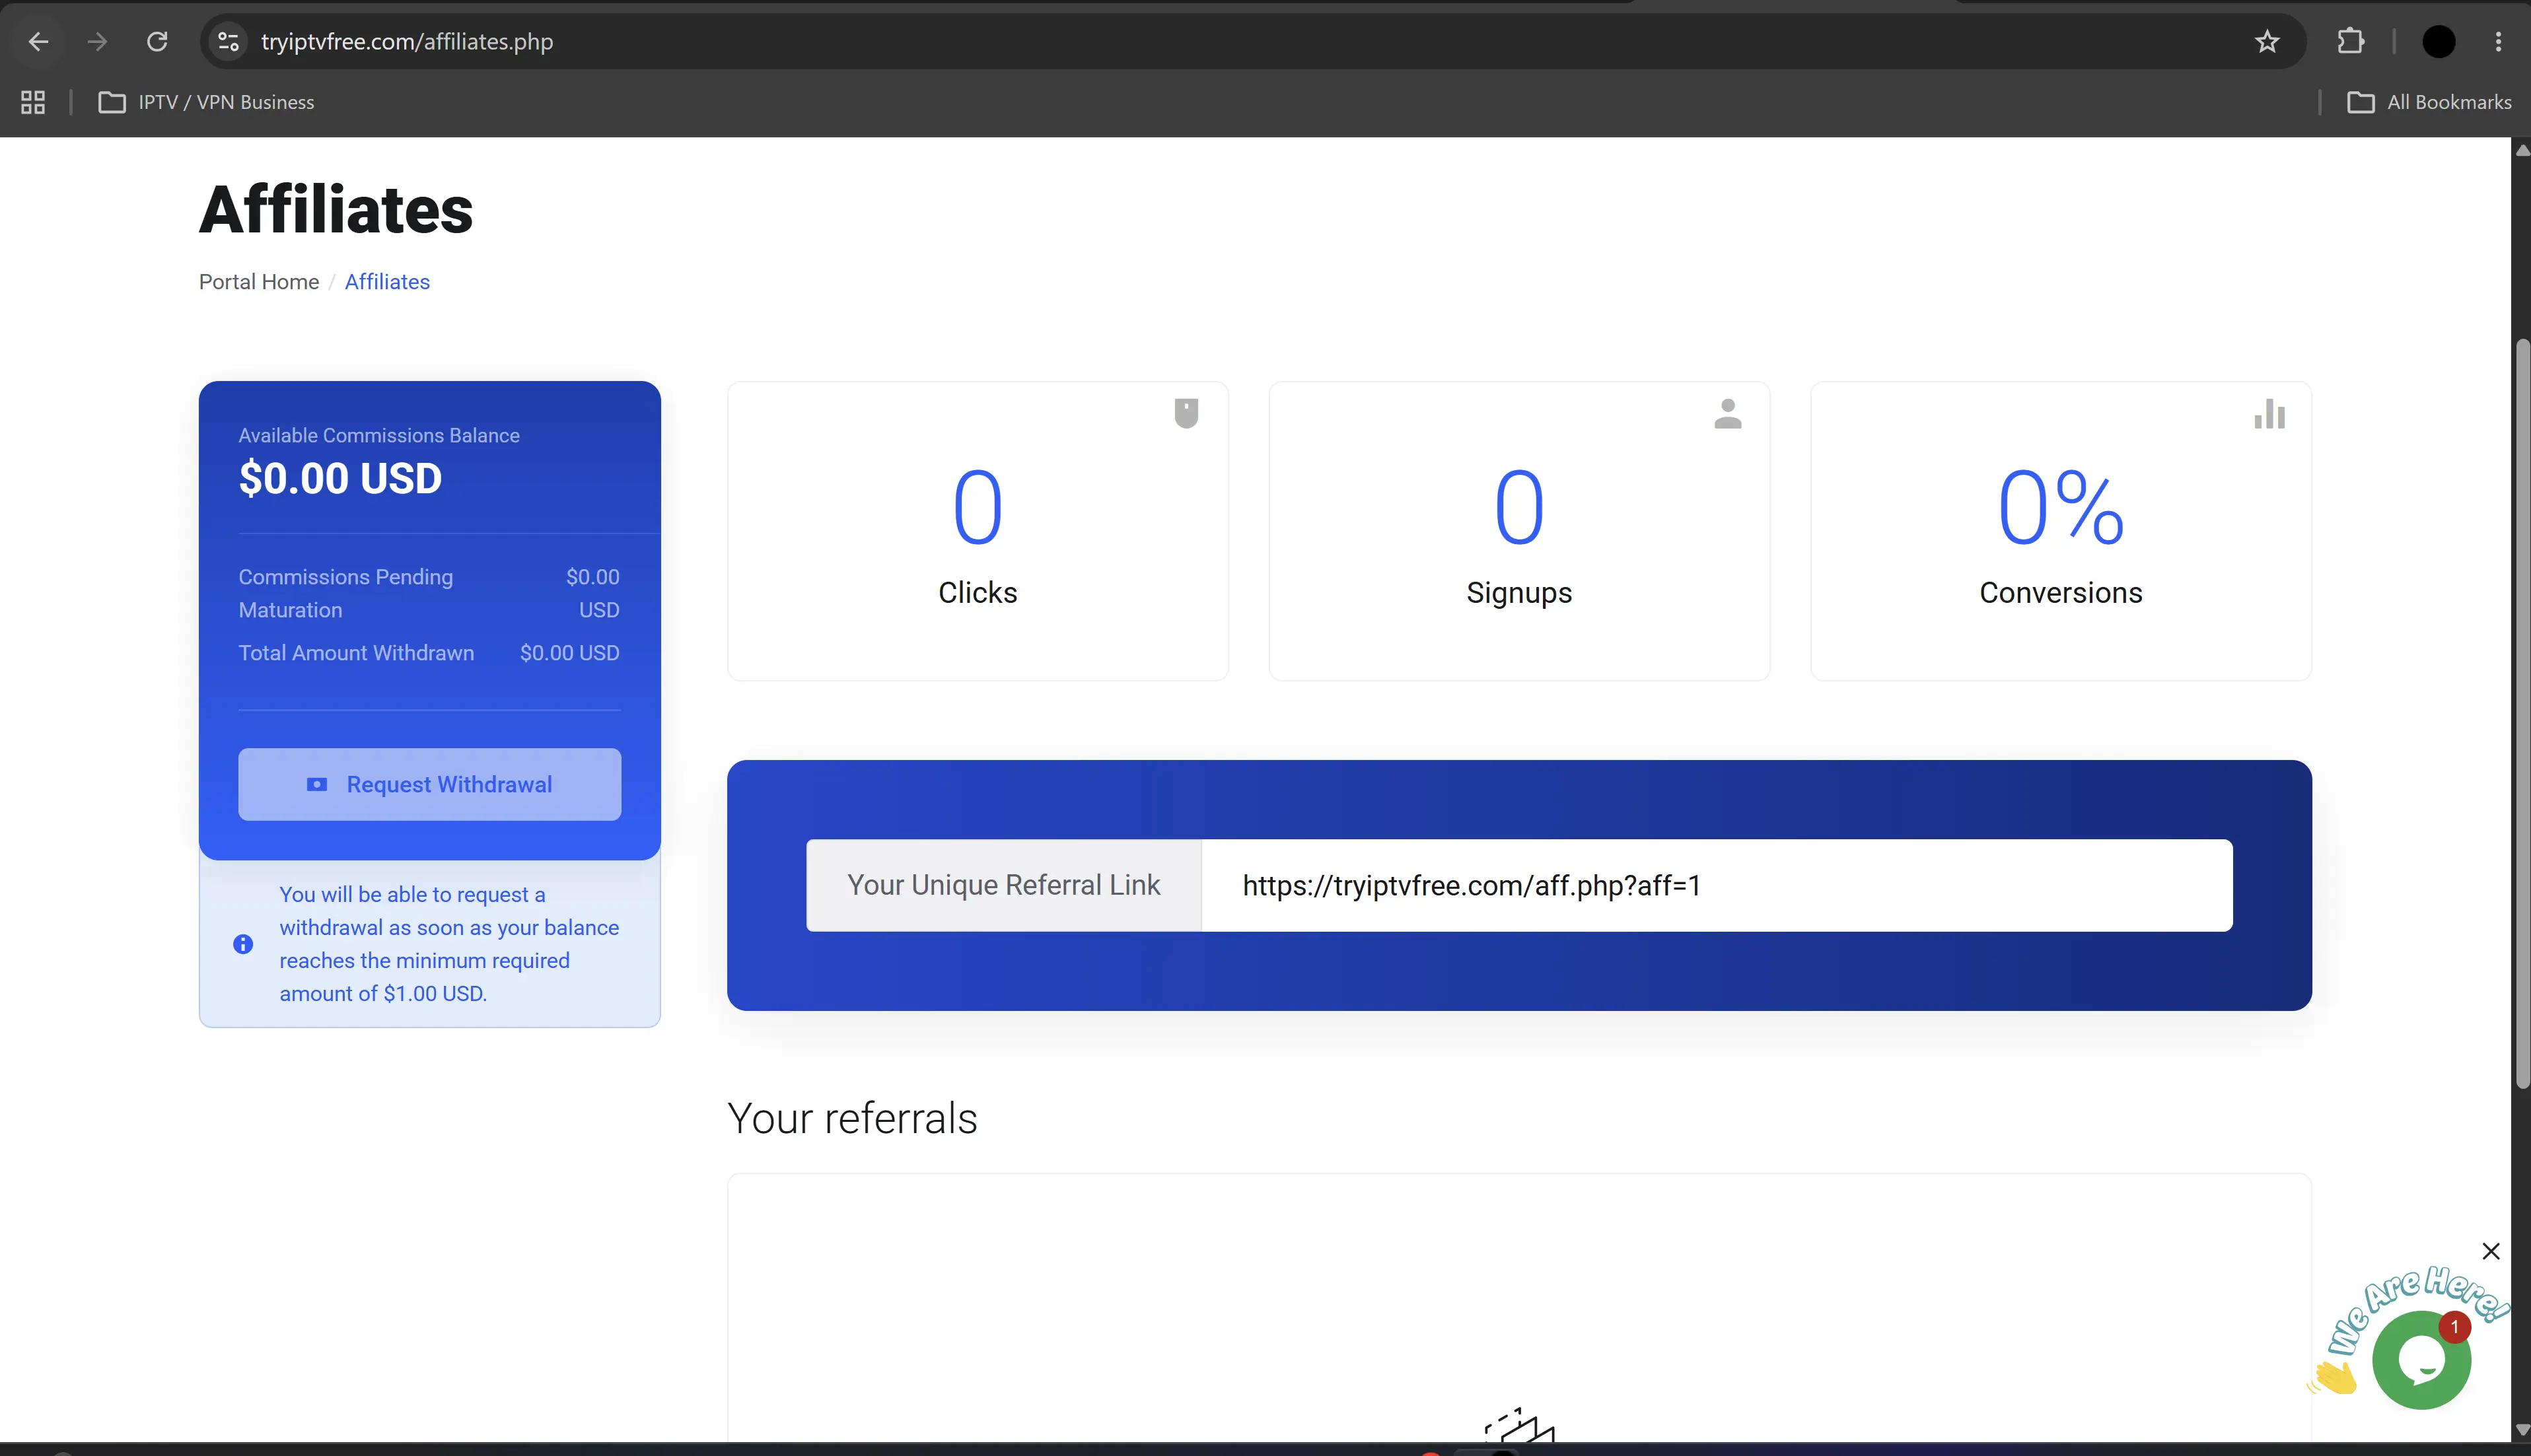Bookmark this page with the star icon
The width and height of the screenshot is (2531, 1456).
[2267, 41]
